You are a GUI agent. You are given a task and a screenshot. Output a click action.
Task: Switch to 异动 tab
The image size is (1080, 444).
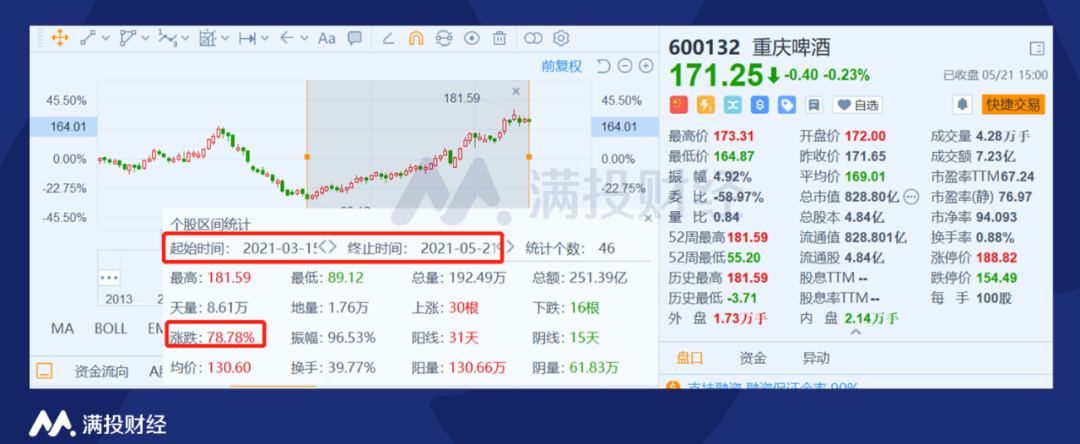pyautogui.click(x=816, y=358)
